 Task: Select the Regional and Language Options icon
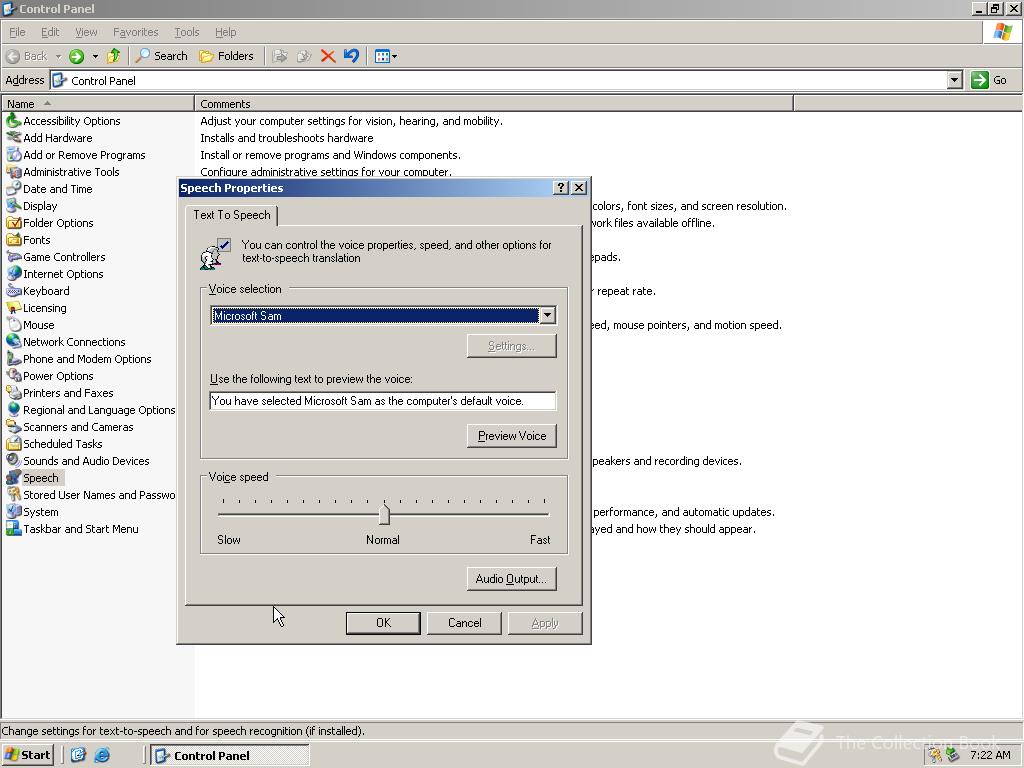(x=14, y=409)
